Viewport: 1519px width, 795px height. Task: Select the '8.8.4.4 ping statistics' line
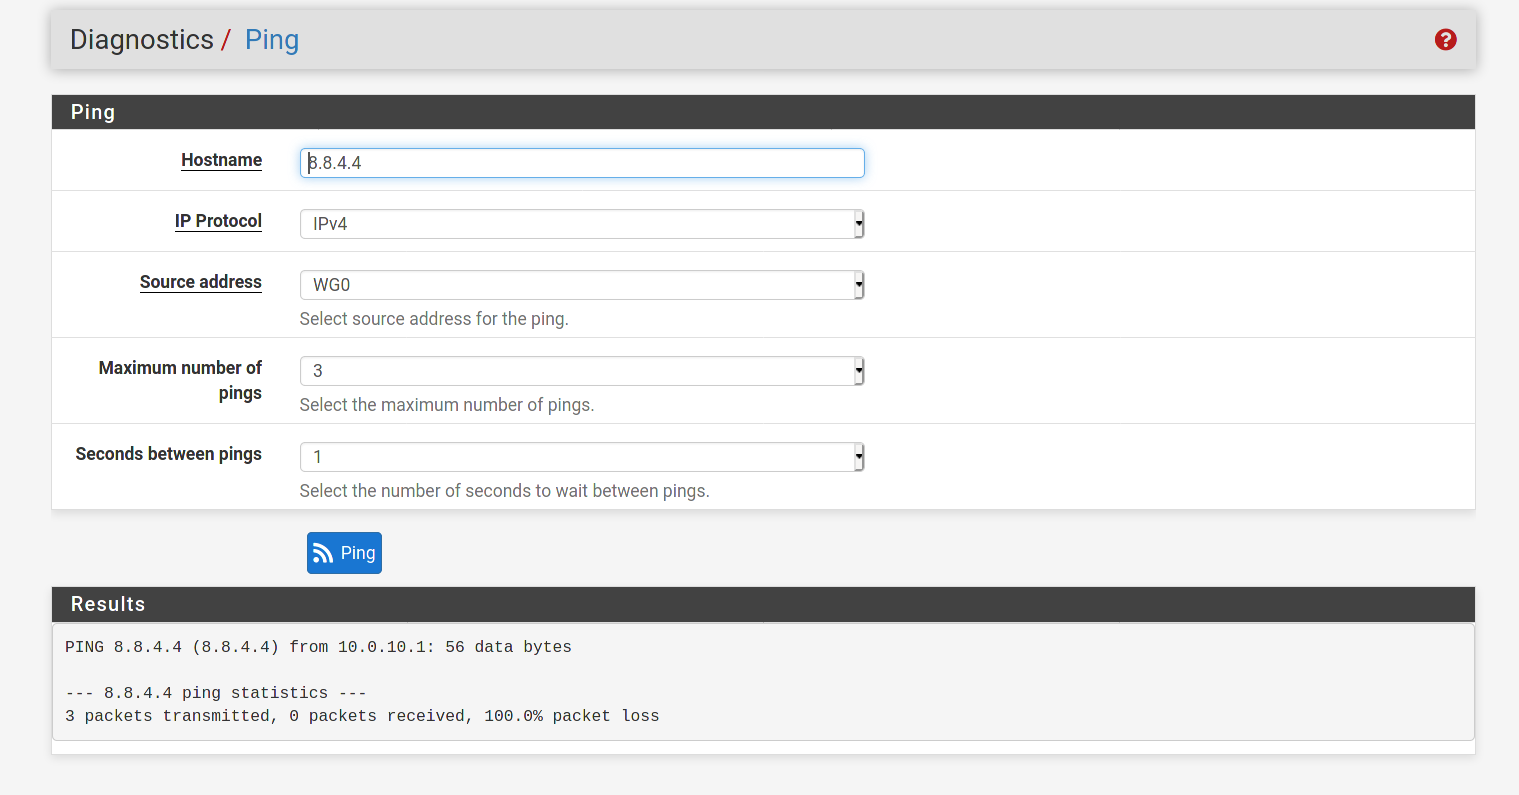coord(216,693)
